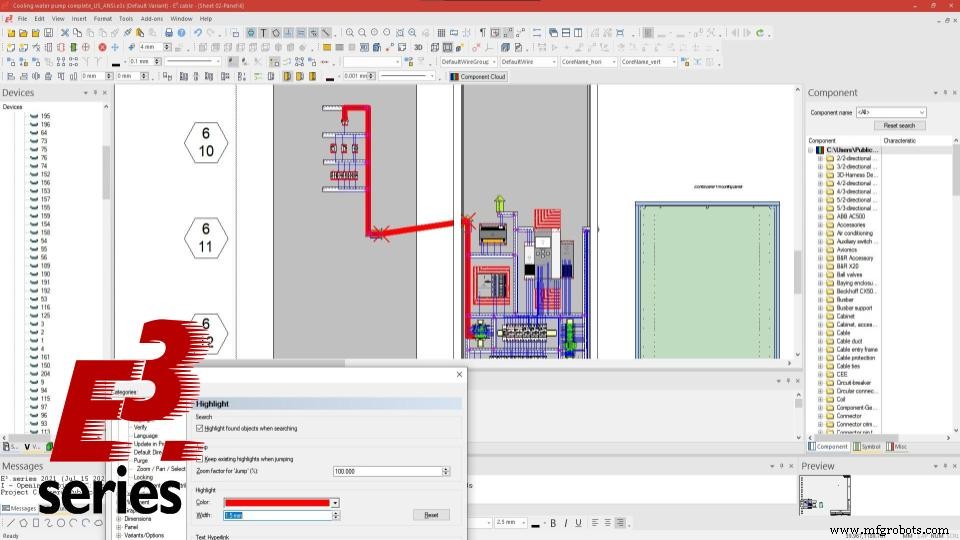Click the Reset search button
Screen dimensions: 960x540
click(899, 125)
